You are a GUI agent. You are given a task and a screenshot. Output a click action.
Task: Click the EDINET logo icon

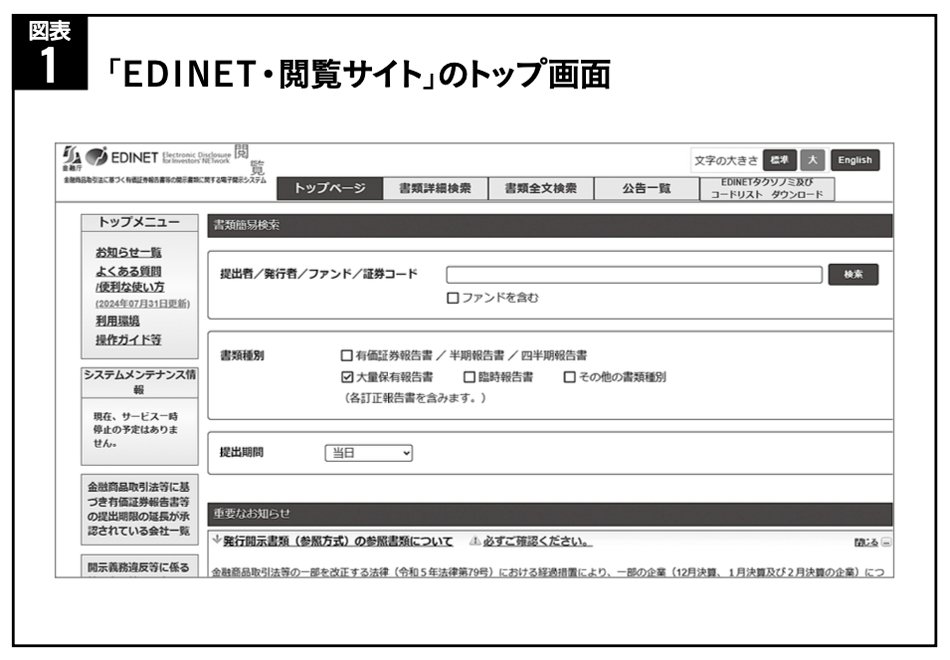(x=96, y=157)
